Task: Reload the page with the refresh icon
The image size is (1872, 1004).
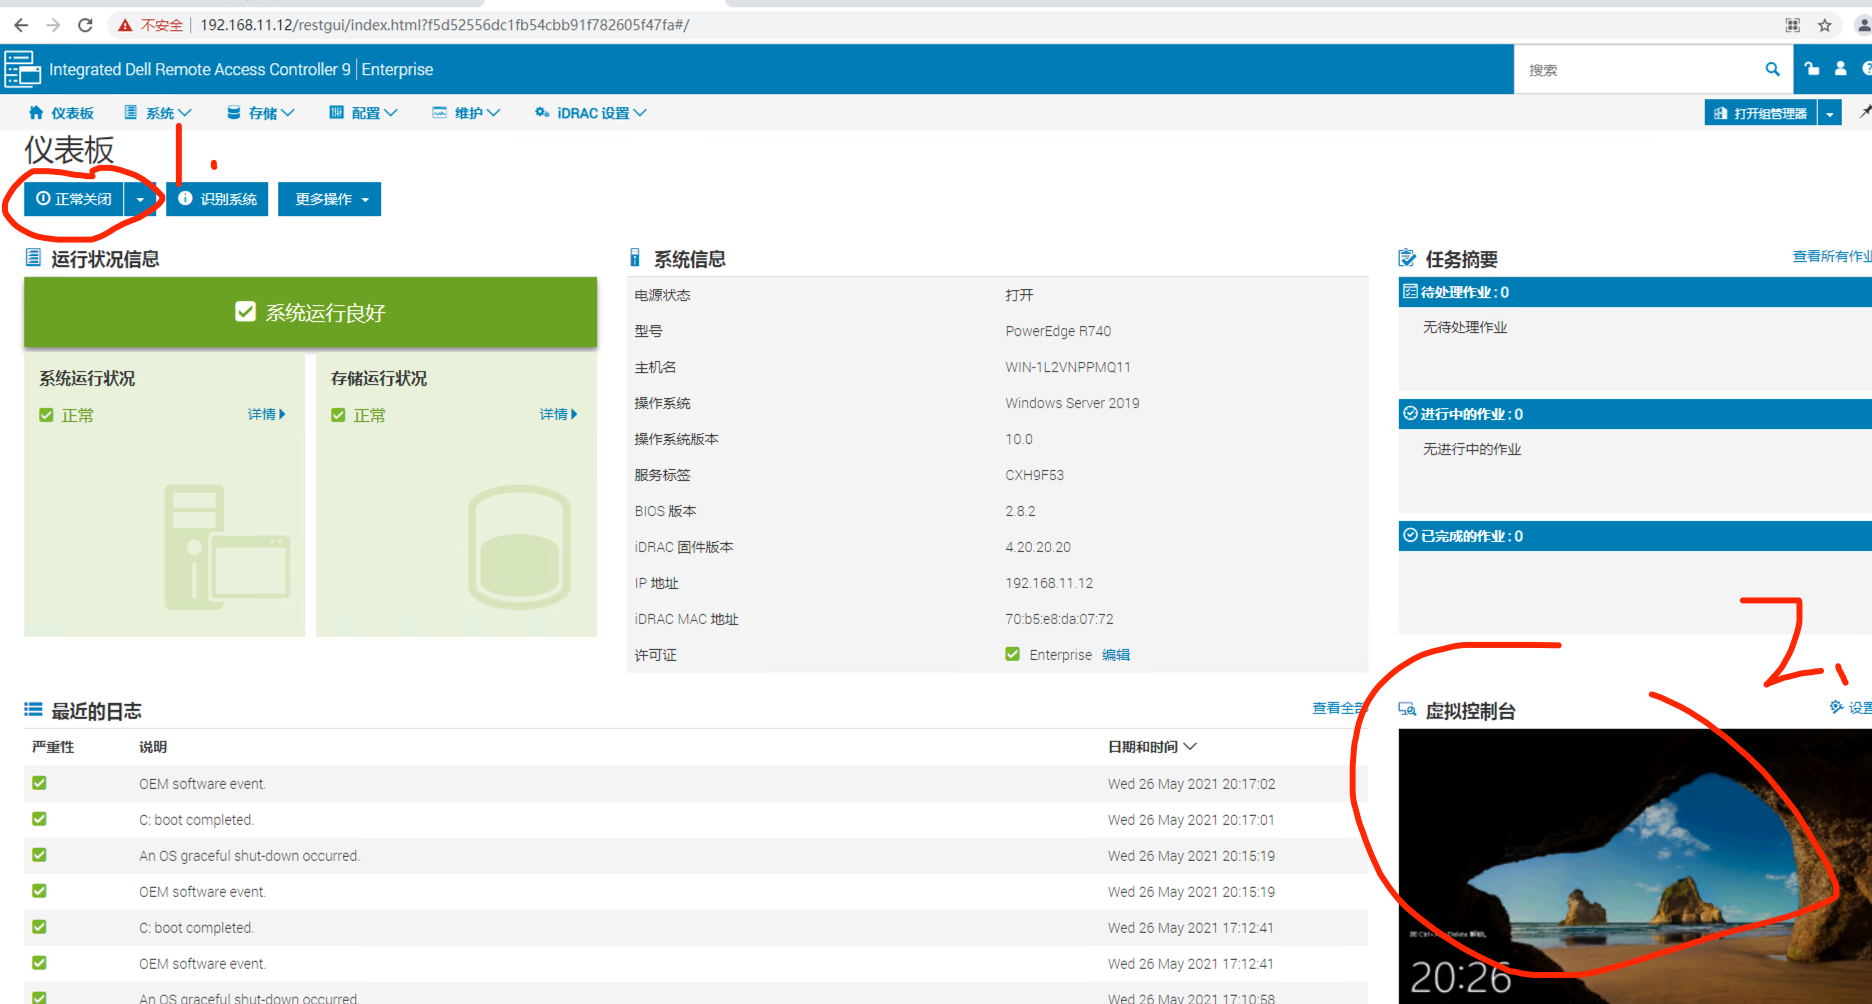Action: coord(85,25)
